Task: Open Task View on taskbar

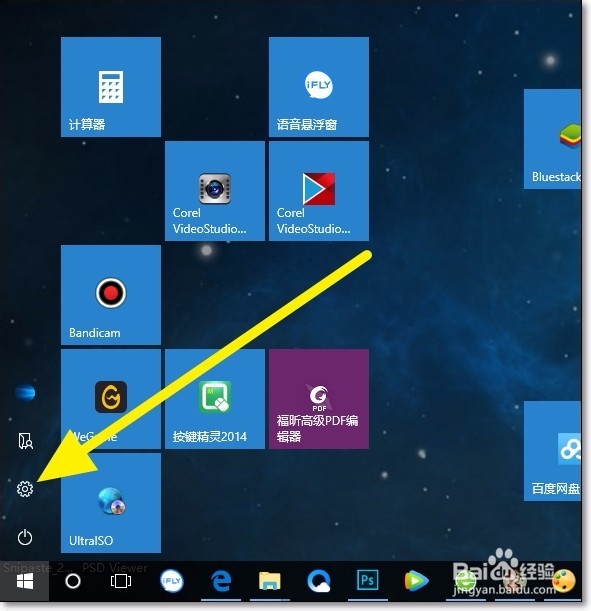Action: pyautogui.click(x=121, y=581)
